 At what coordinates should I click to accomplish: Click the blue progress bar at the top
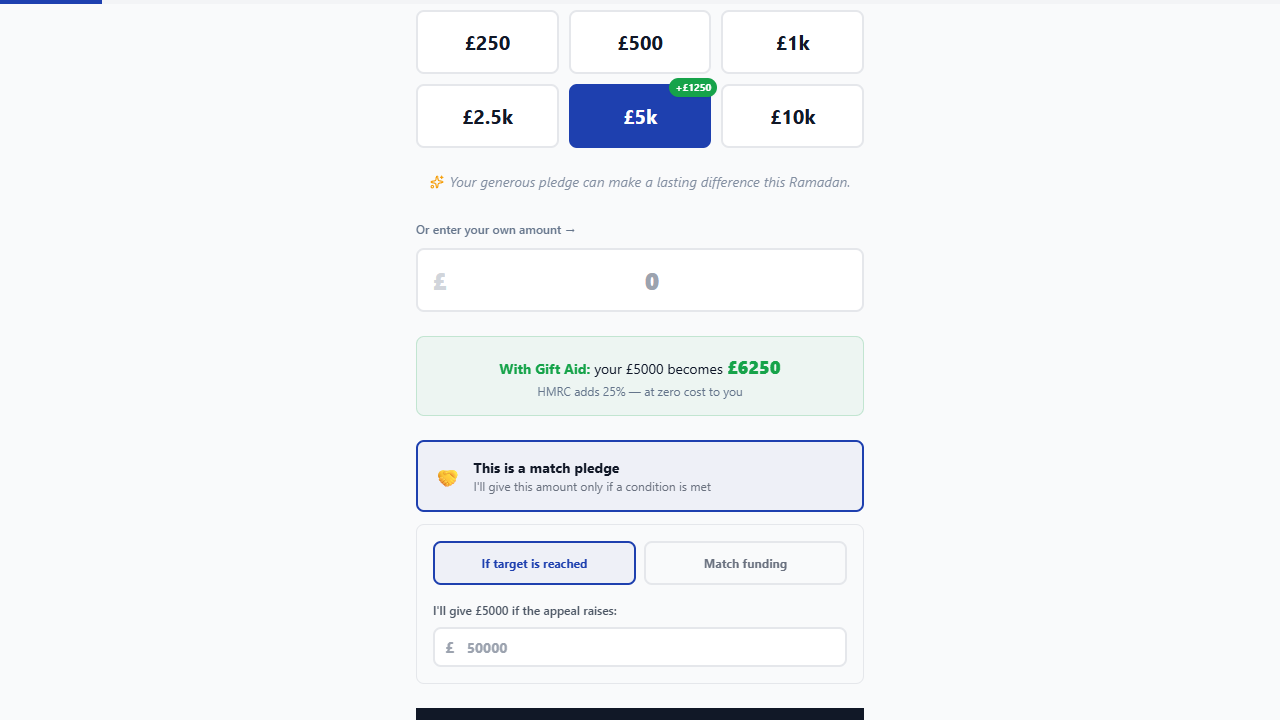(50, 2)
